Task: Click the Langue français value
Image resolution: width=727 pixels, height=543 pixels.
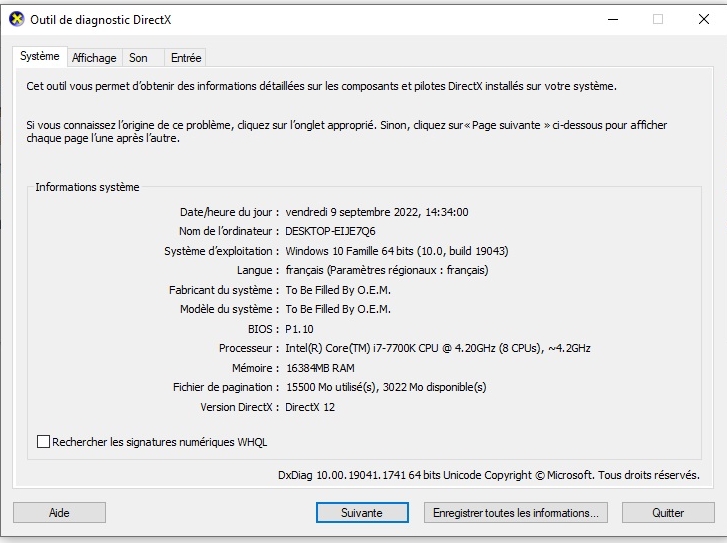Action: pyautogui.click(x=387, y=270)
